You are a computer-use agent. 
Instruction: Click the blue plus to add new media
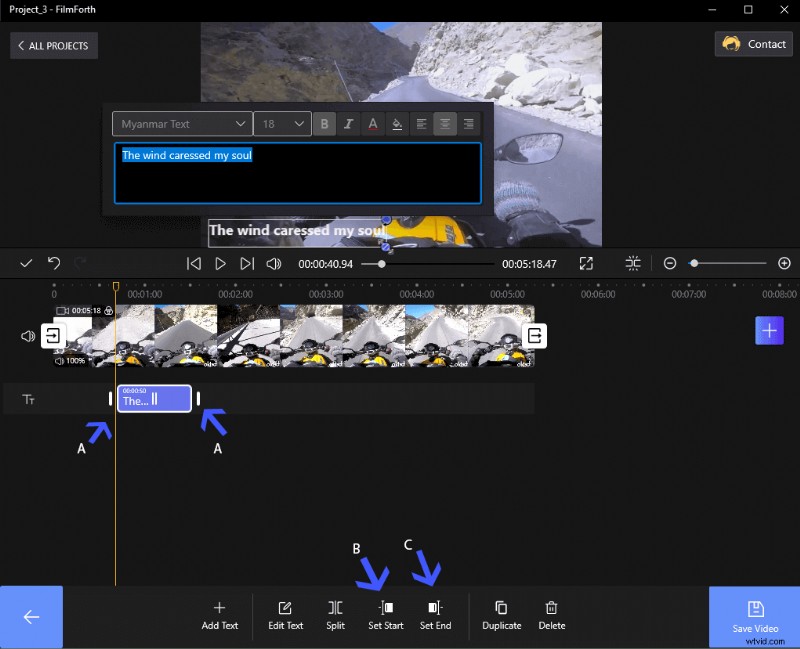[769, 330]
